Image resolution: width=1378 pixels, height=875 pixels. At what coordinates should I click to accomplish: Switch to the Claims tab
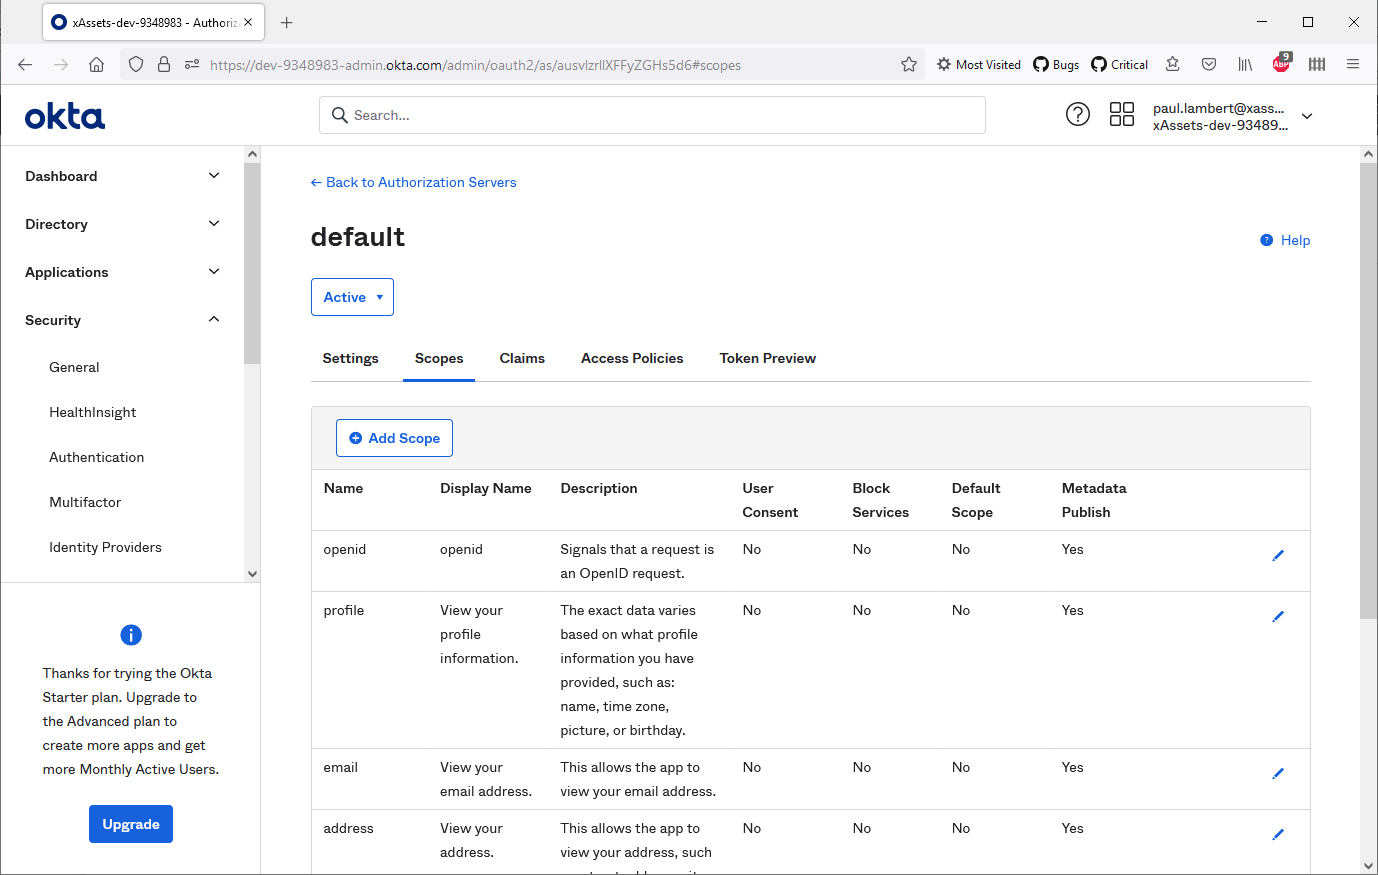pos(522,358)
